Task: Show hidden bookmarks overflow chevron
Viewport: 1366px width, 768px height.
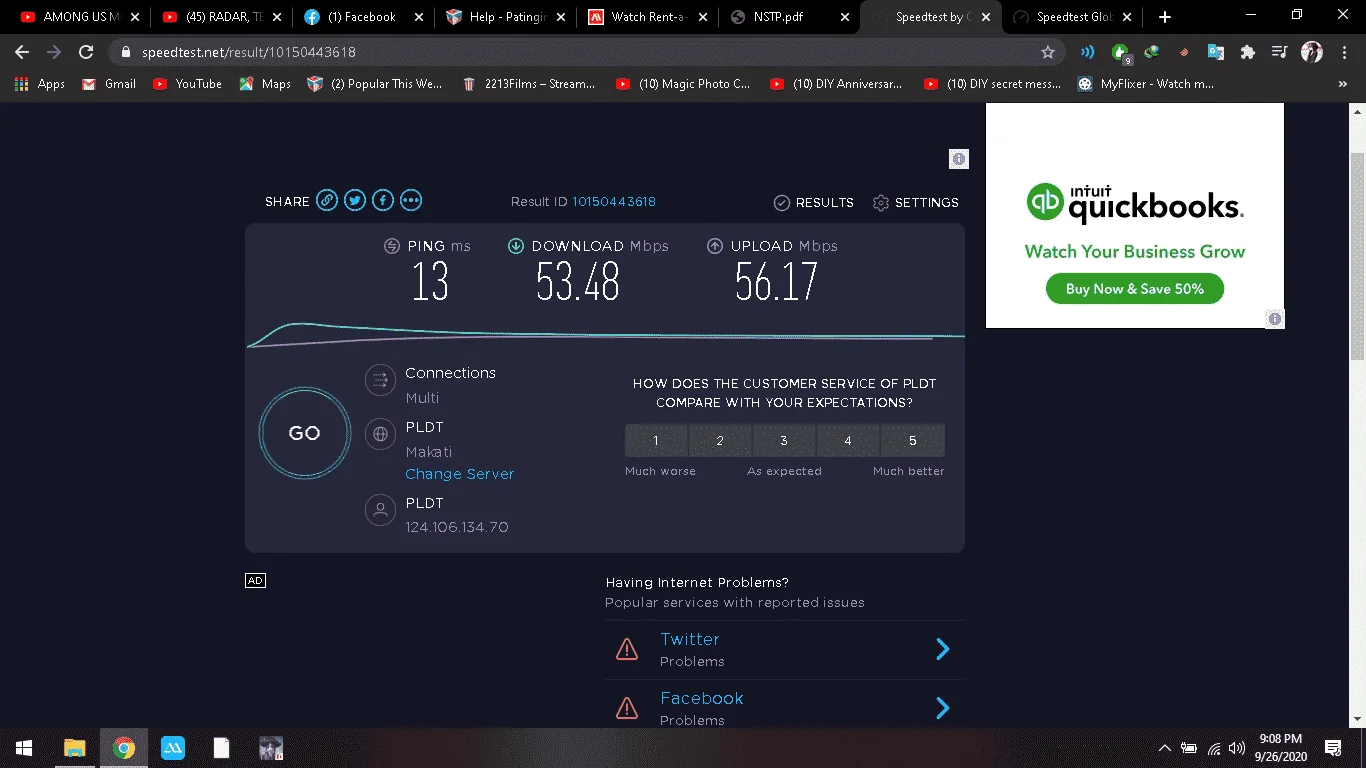Action: (1343, 84)
